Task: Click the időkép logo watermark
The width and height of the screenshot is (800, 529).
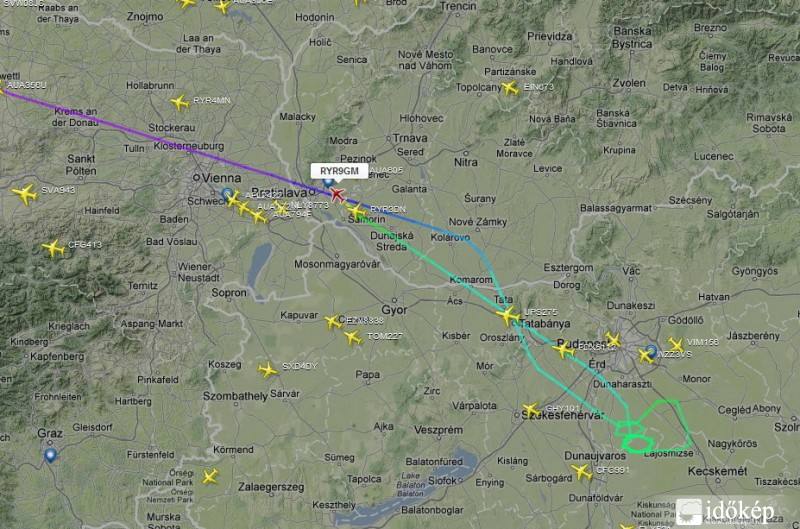Action: click(x=726, y=512)
